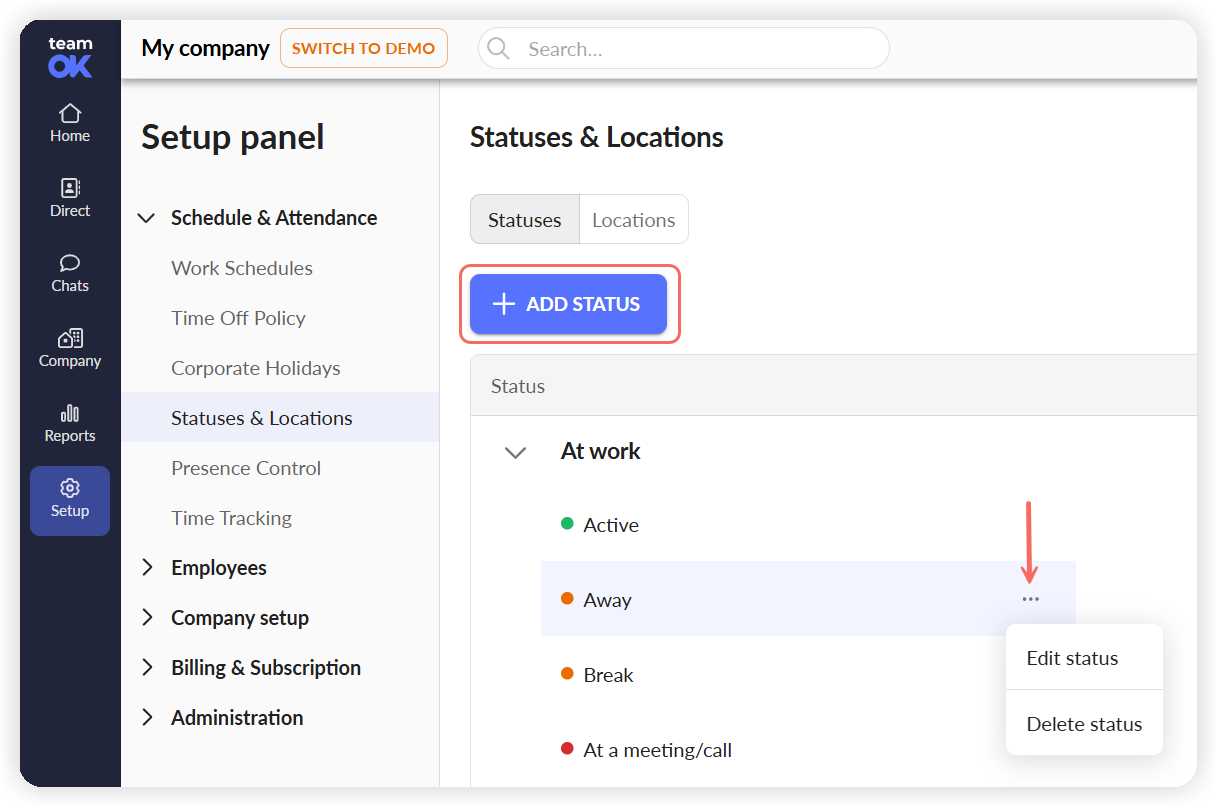Screen dimensions: 1217x807
Task: Select the Setup gear icon
Action: pyautogui.click(x=70, y=488)
